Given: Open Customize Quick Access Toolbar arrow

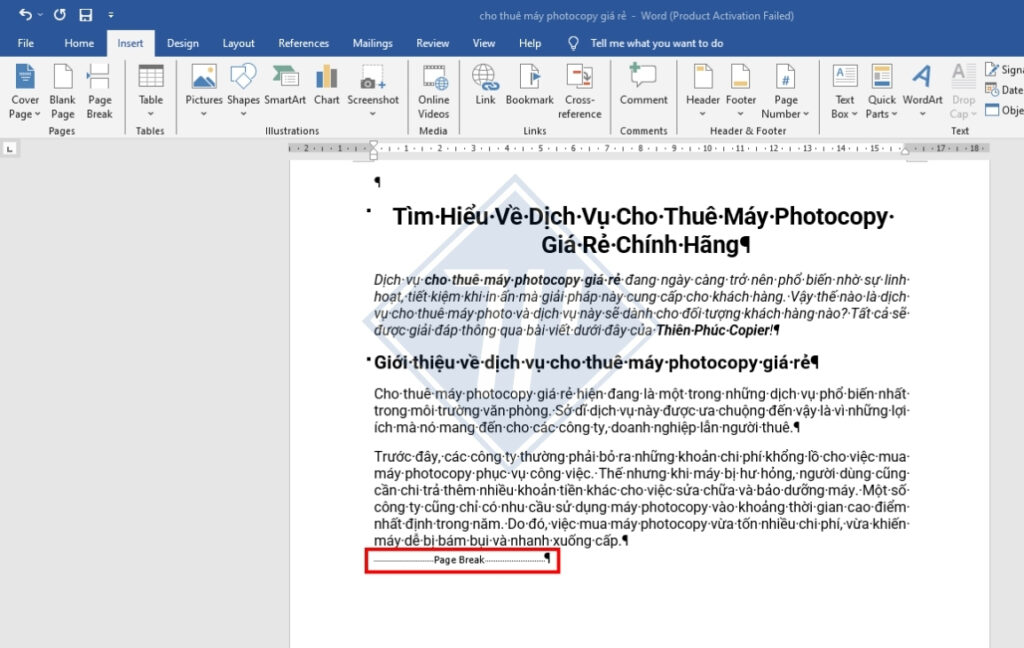Looking at the screenshot, I should click(x=110, y=14).
